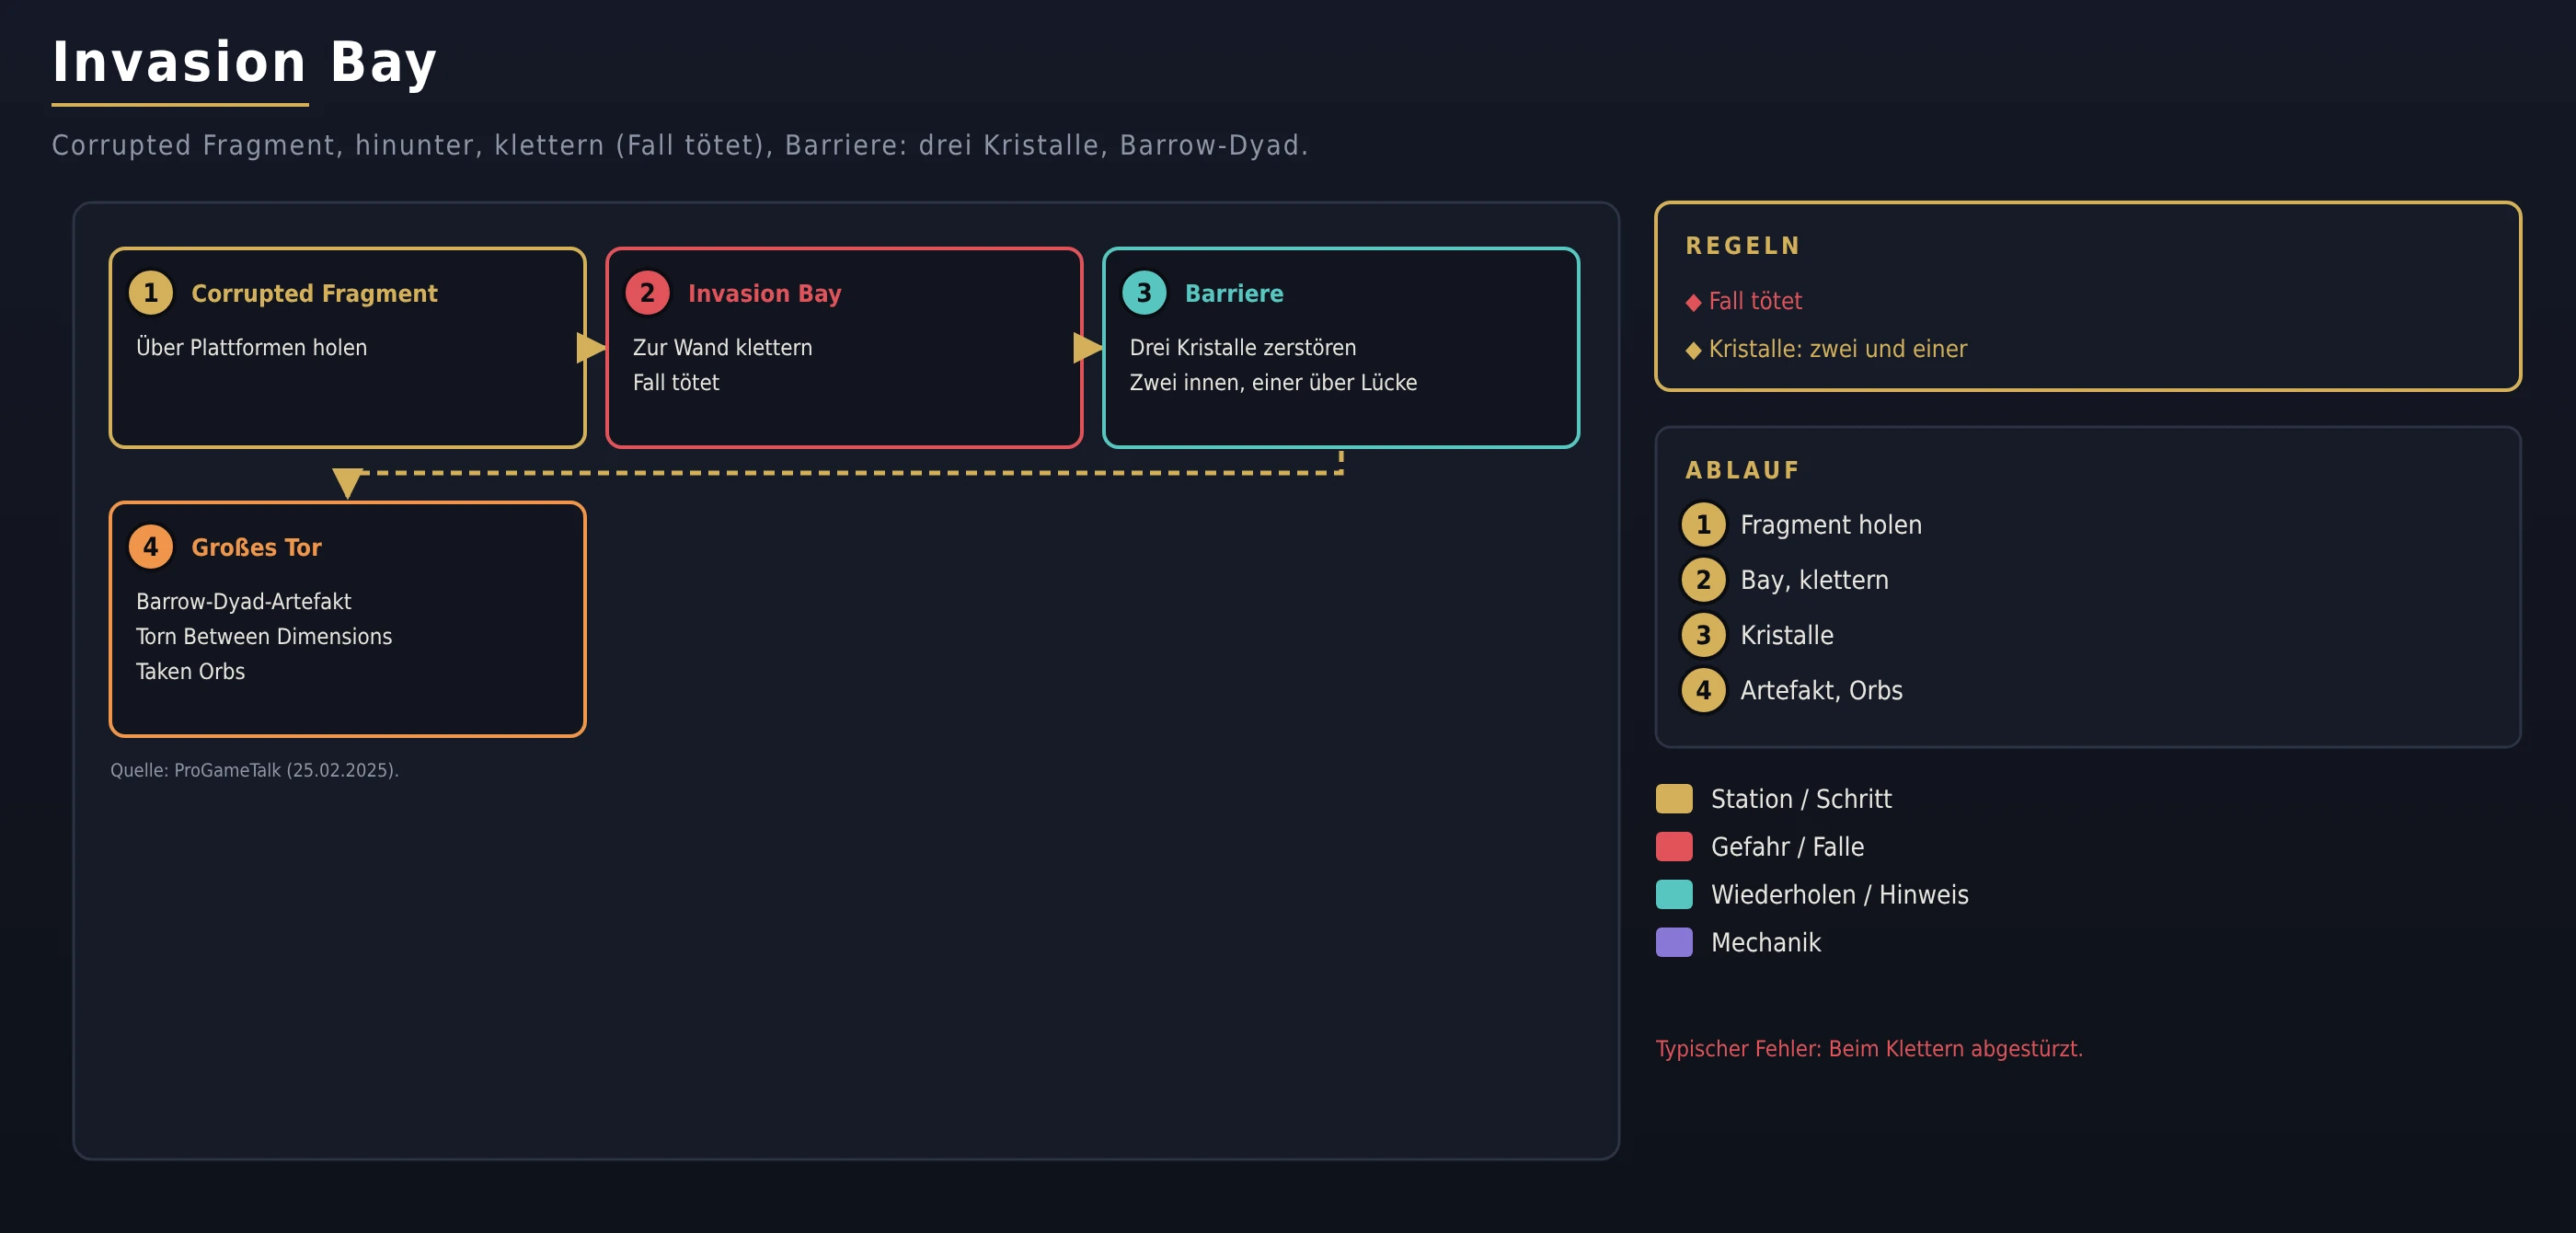Click the red diamond bullet before Fall tötet
Viewport: 2576px width, 1233px height.
(x=1693, y=302)
